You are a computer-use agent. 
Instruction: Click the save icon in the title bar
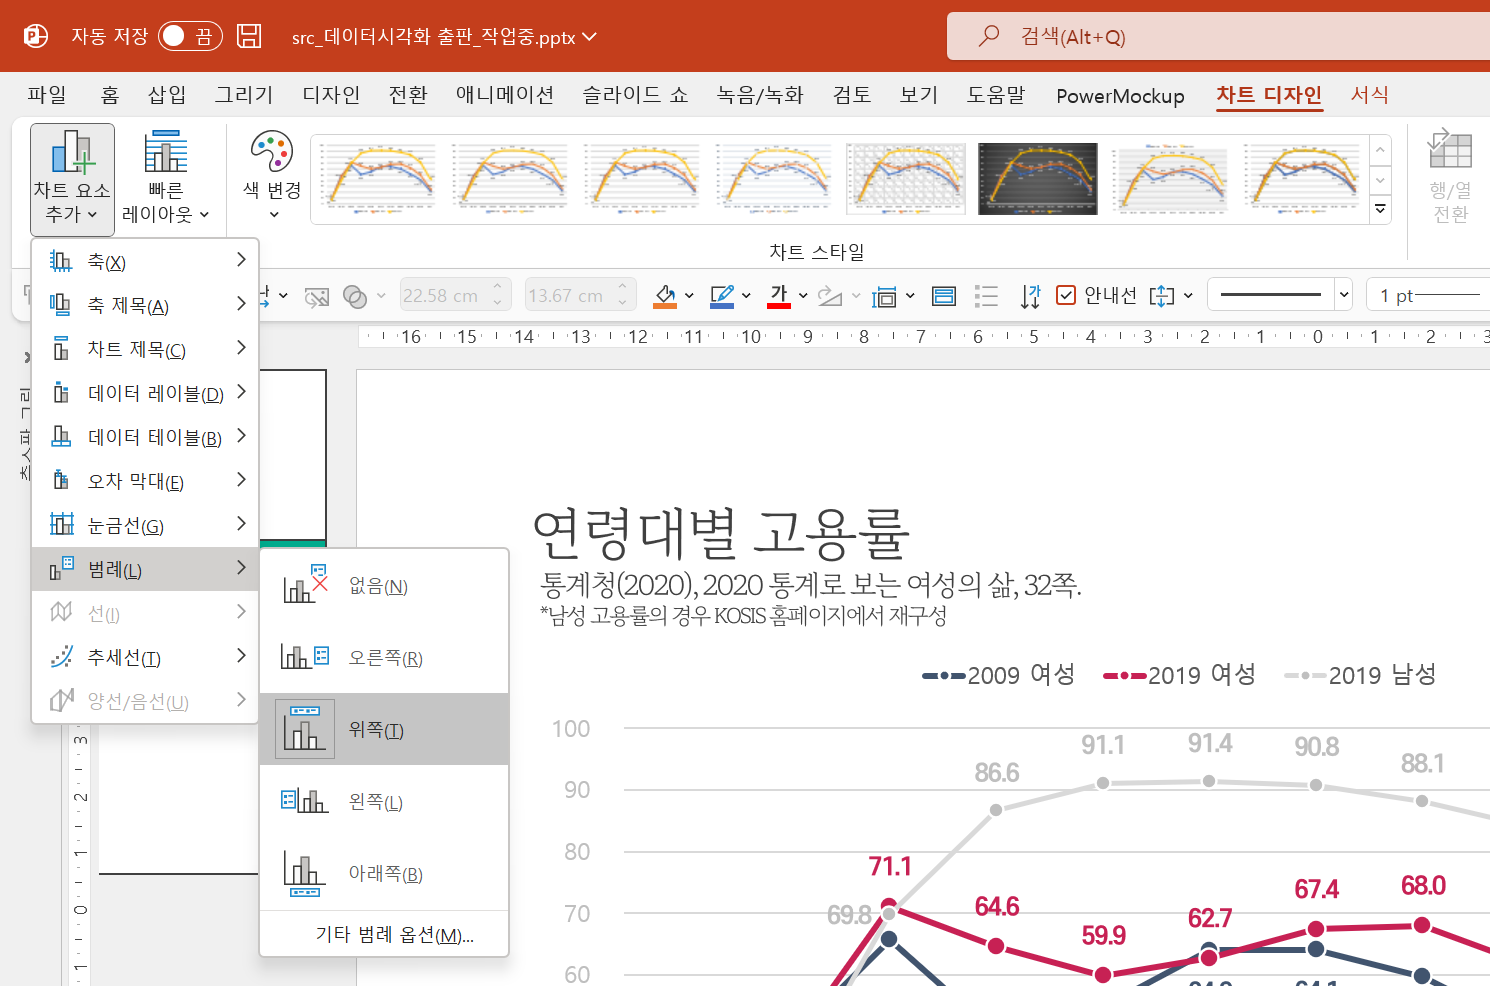tap(249, 37)
